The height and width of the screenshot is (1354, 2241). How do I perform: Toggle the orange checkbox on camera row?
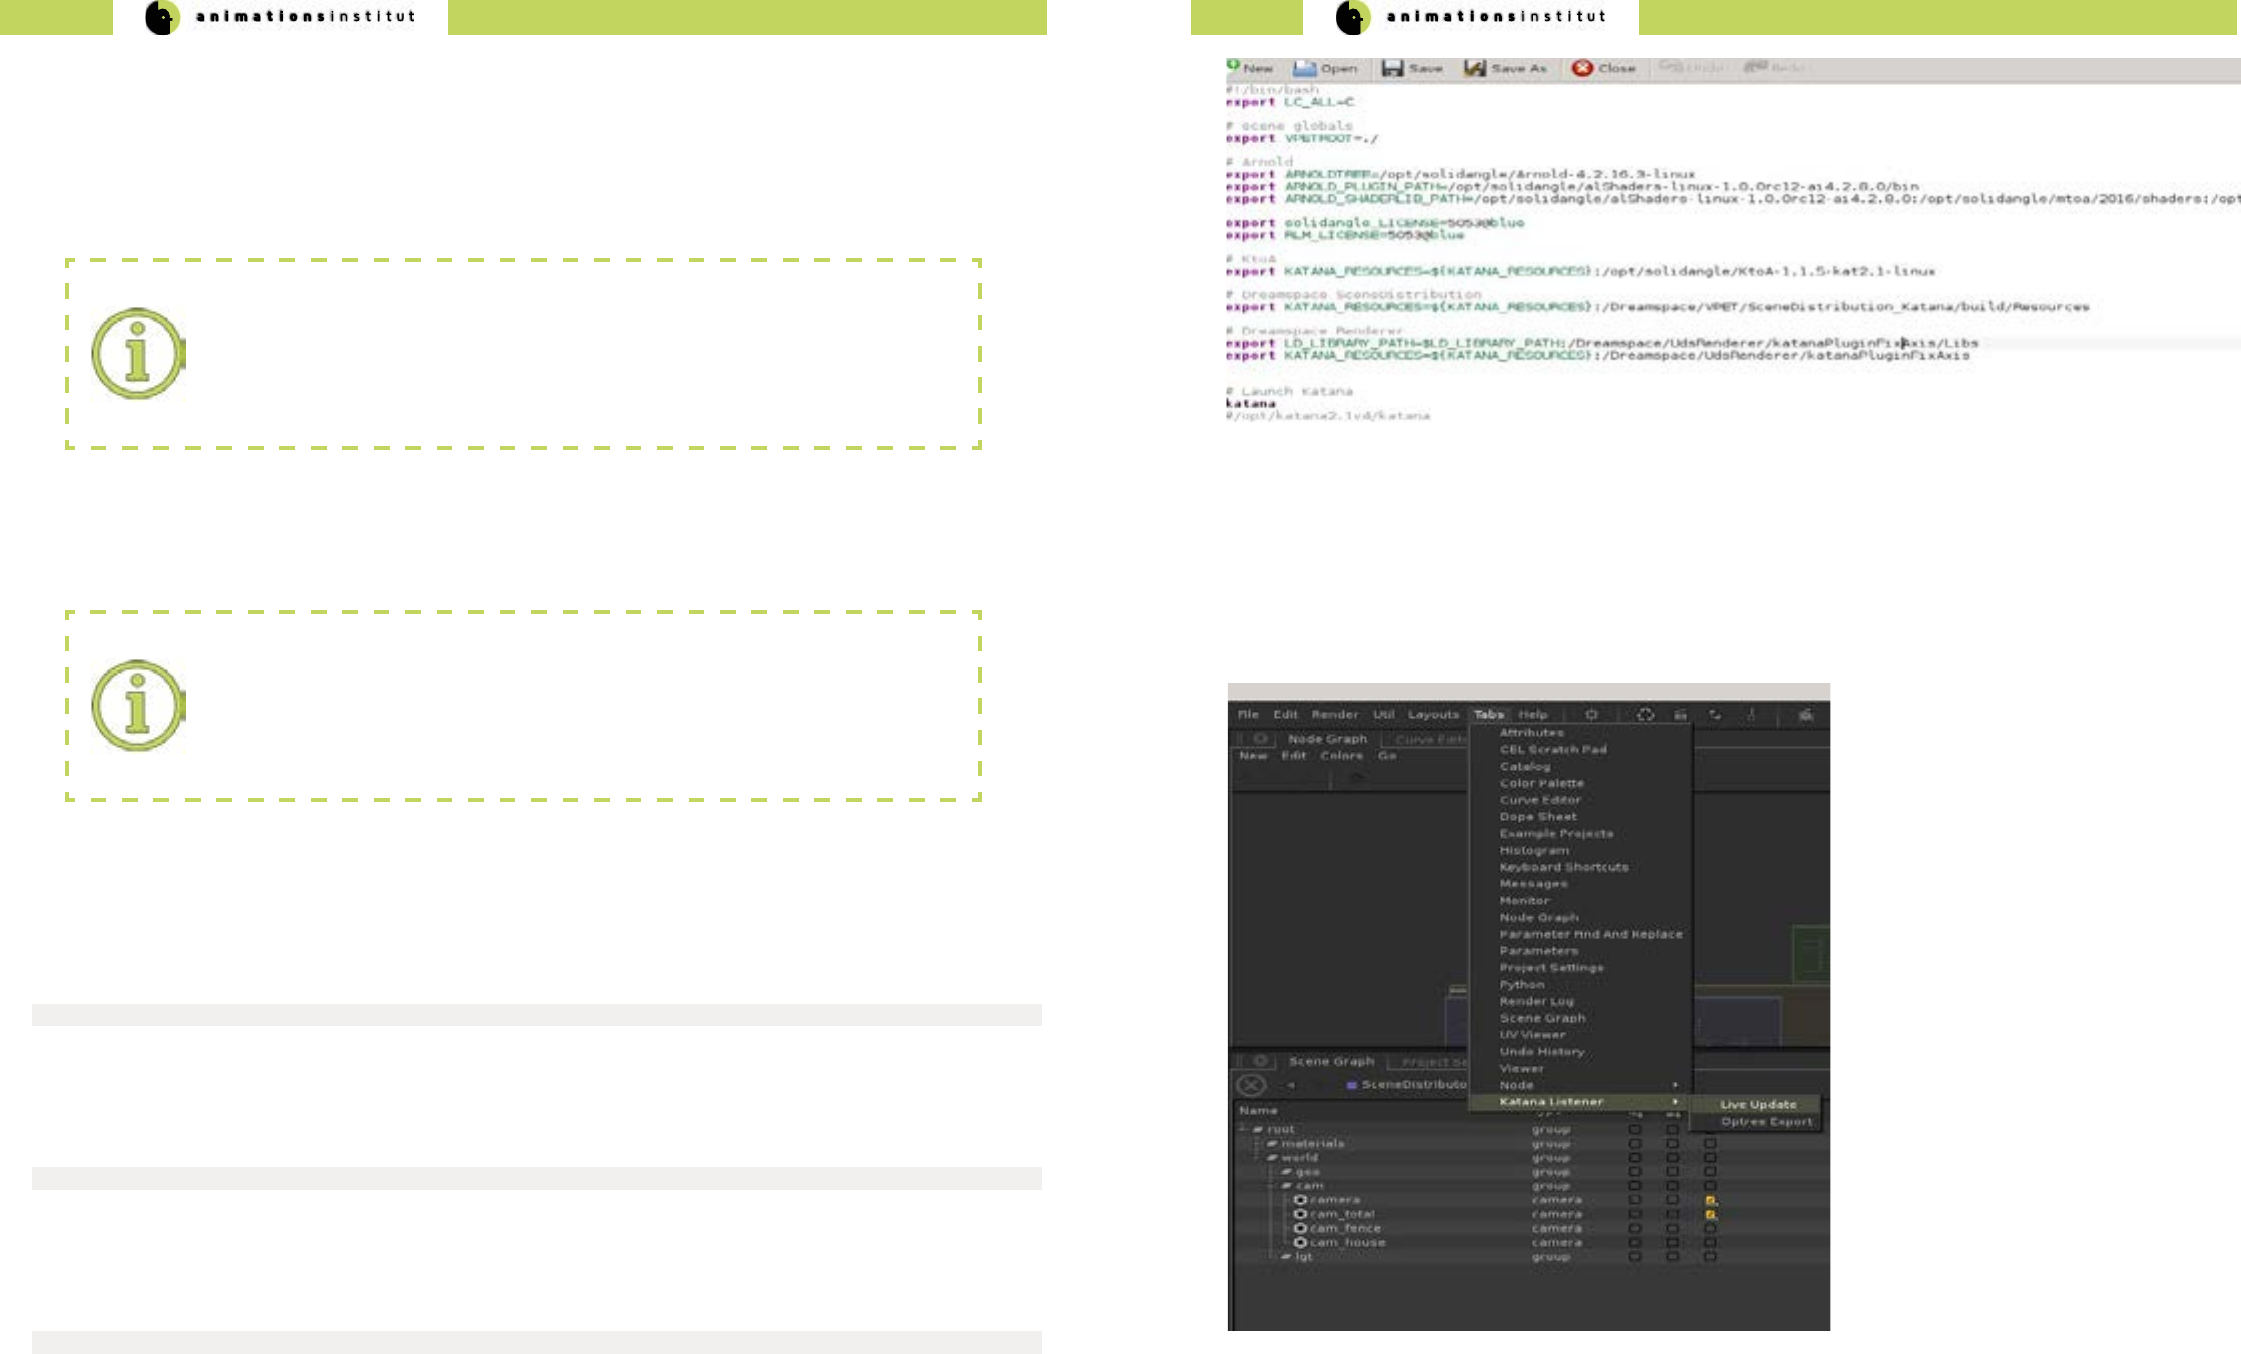click(x=1711, y=1200)
